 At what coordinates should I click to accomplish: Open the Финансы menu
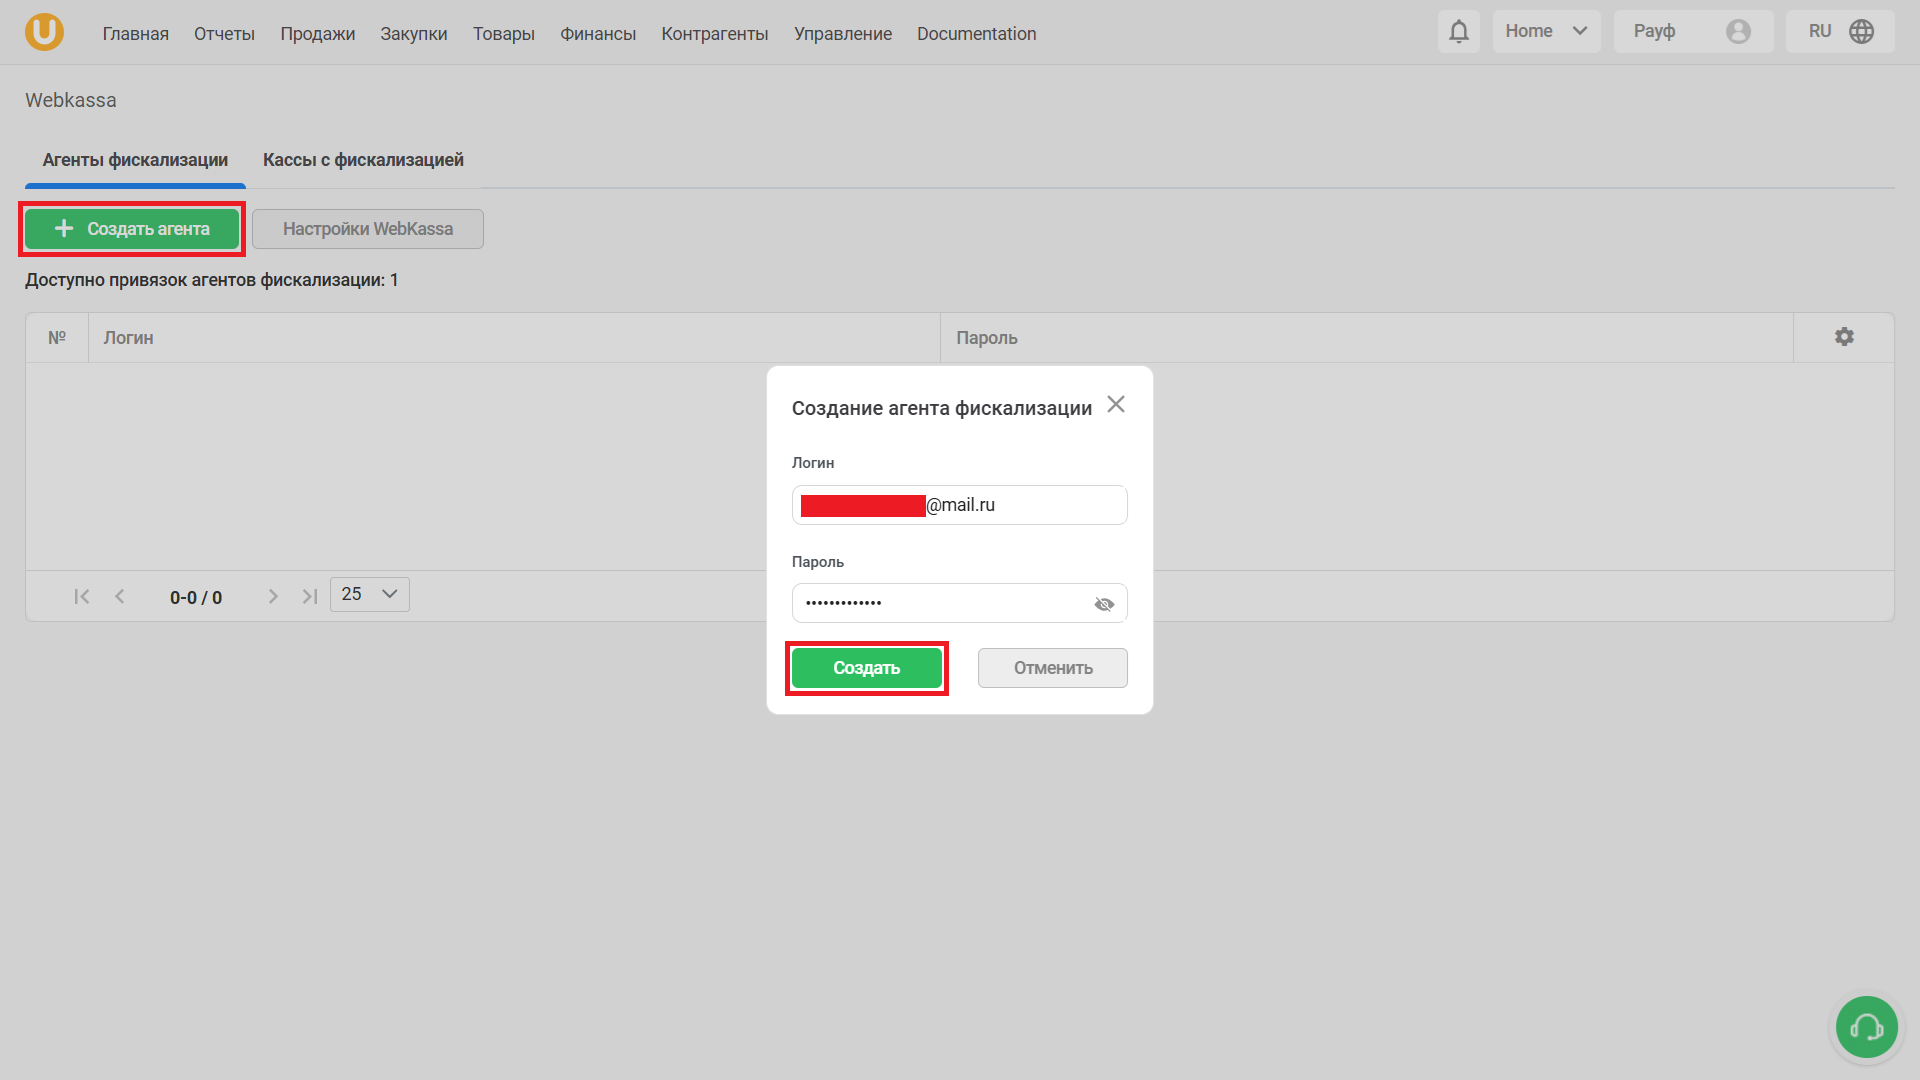click(597, 34)
